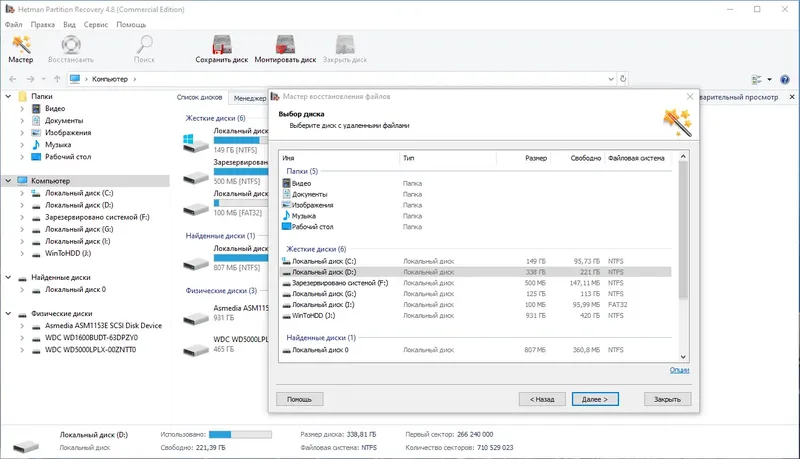Collapse the Папки tree node
Screen dimensions: 800x459
pos(8,96)
